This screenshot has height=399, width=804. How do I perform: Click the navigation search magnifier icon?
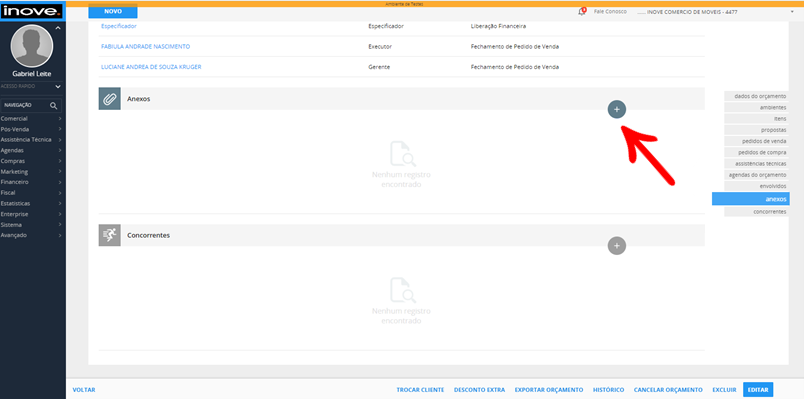coord(53,105)
